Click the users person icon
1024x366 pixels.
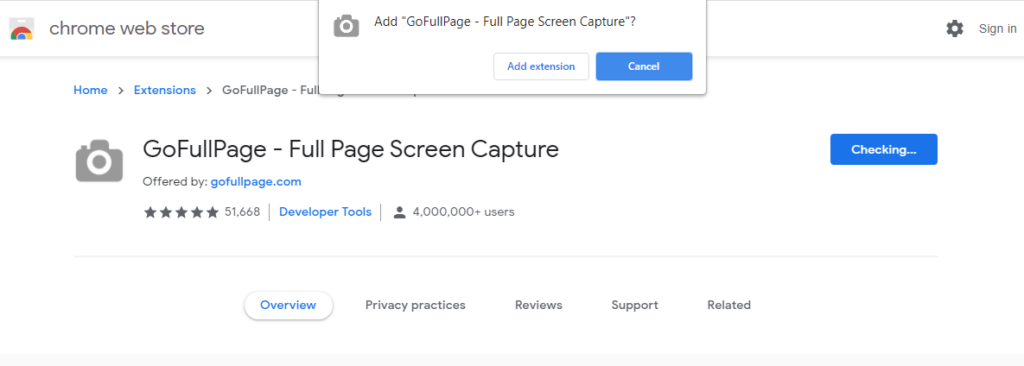(x=400, y=212)
